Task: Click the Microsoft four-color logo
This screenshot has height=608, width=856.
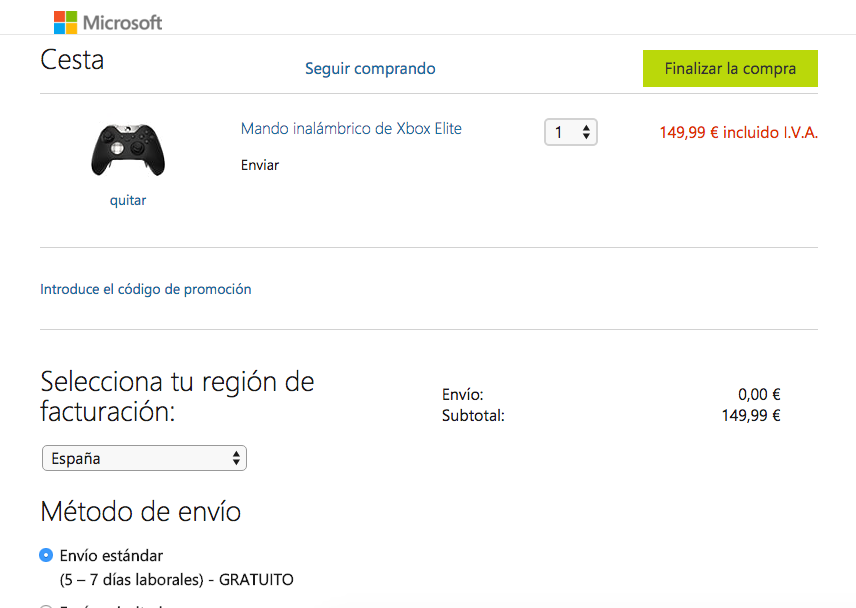Action: (65, 22)
